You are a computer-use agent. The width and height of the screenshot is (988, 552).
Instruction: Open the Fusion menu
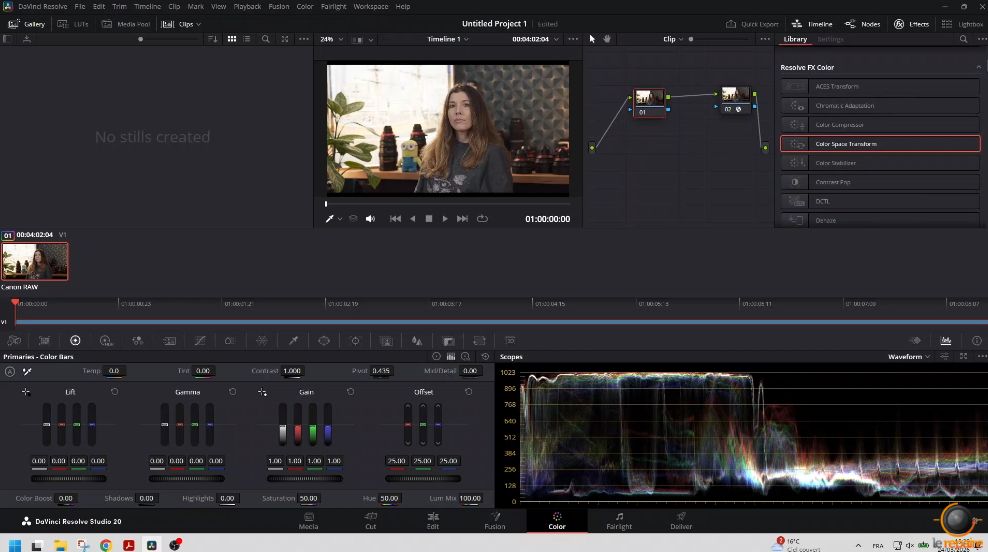point(279,6)
